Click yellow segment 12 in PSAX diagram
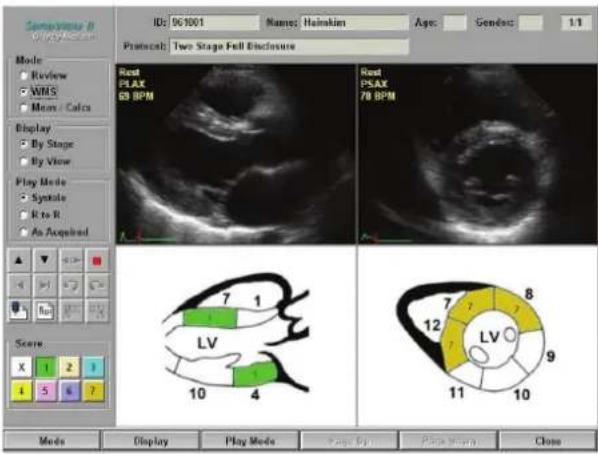Image resolution: width=598 pixels, height=454 pixels. [x=453, y=345]
